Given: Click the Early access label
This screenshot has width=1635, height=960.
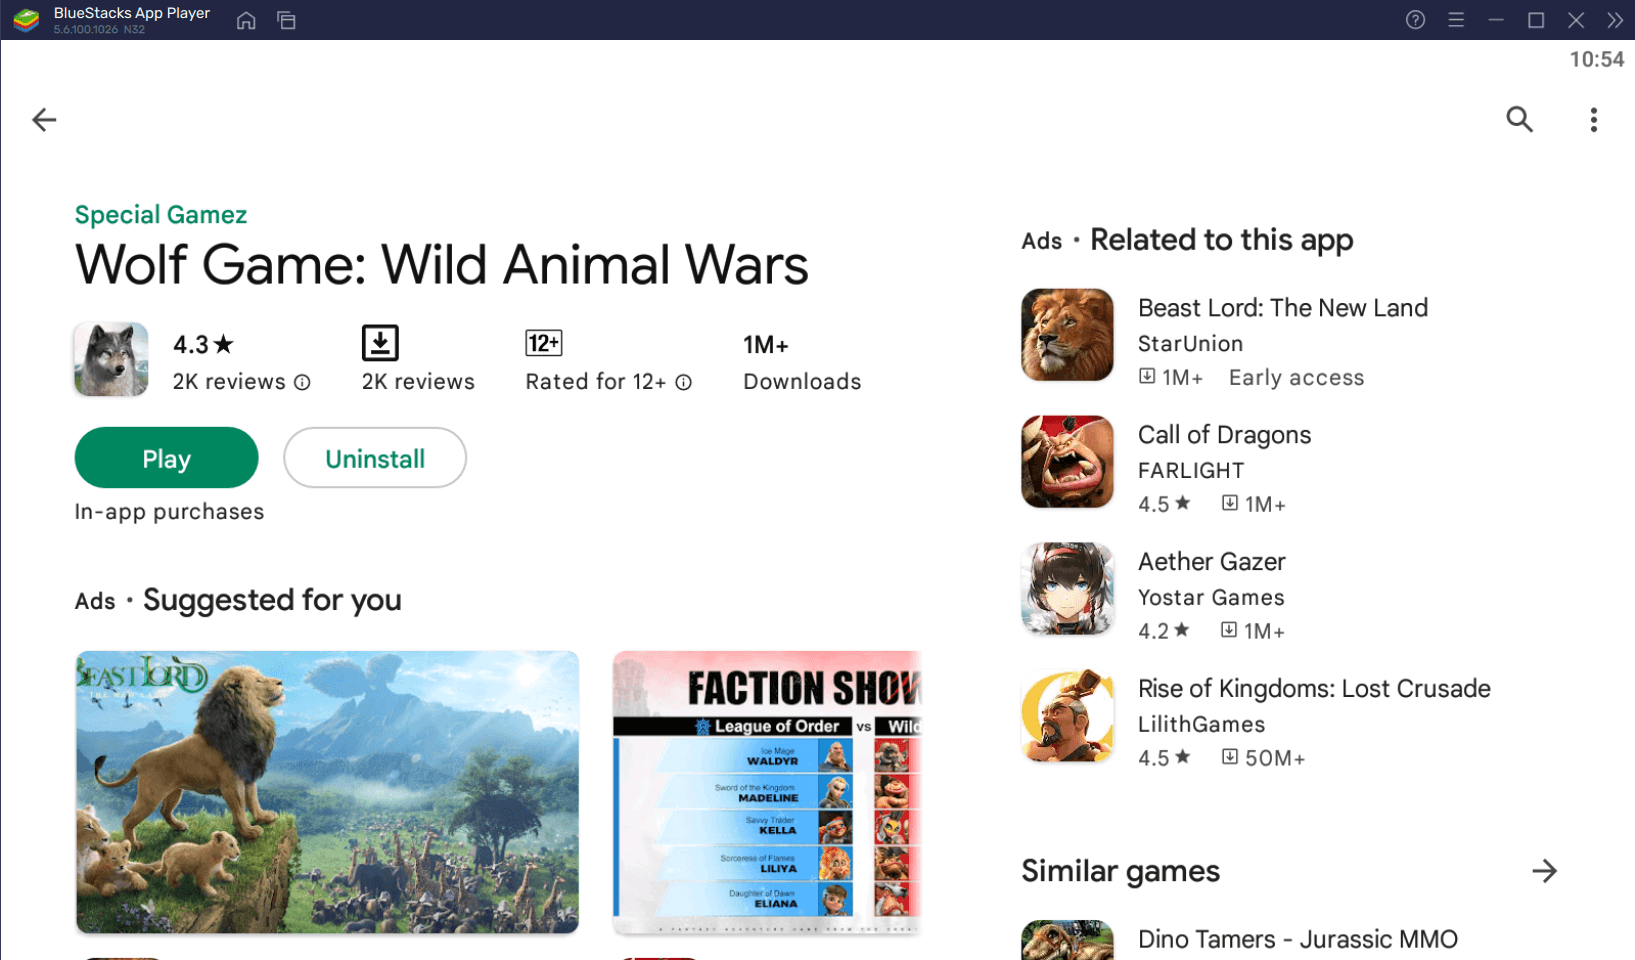Looking at the screenshot, I should [1296, 378].
